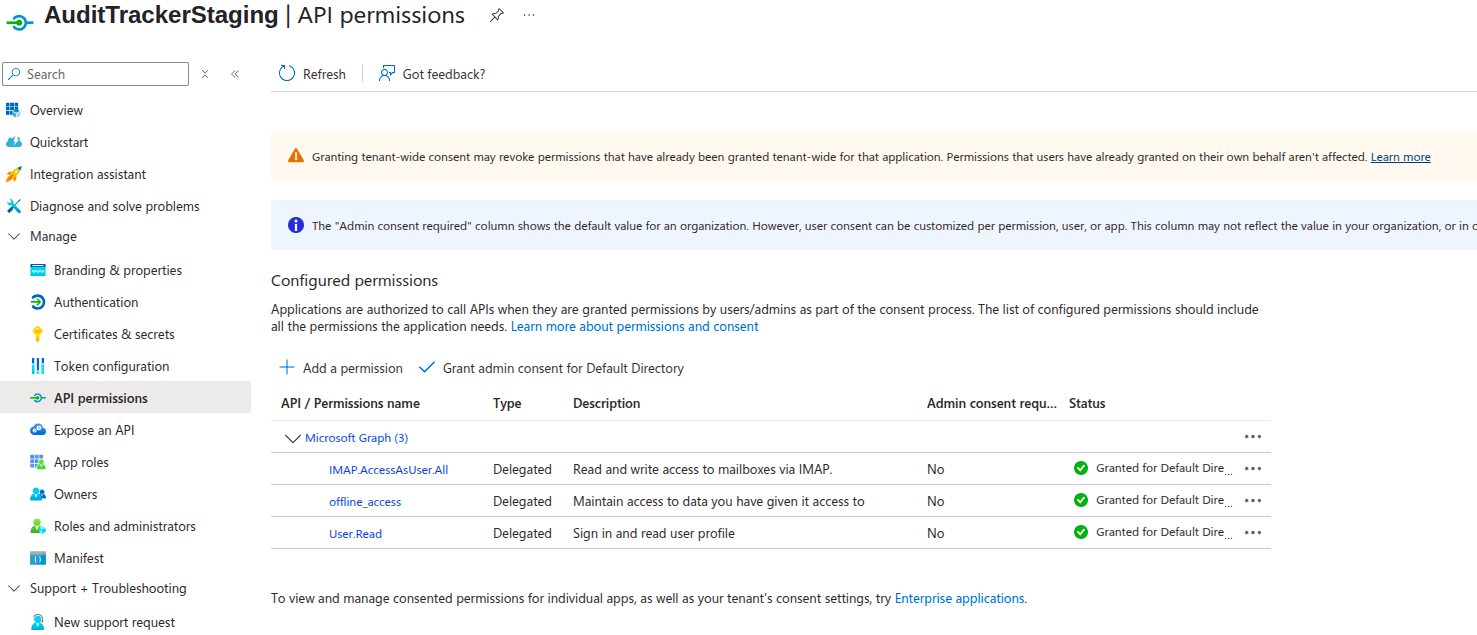
Task: Focus the sidebar Search field
Action: pyautogui.click(x=95, y=74)
